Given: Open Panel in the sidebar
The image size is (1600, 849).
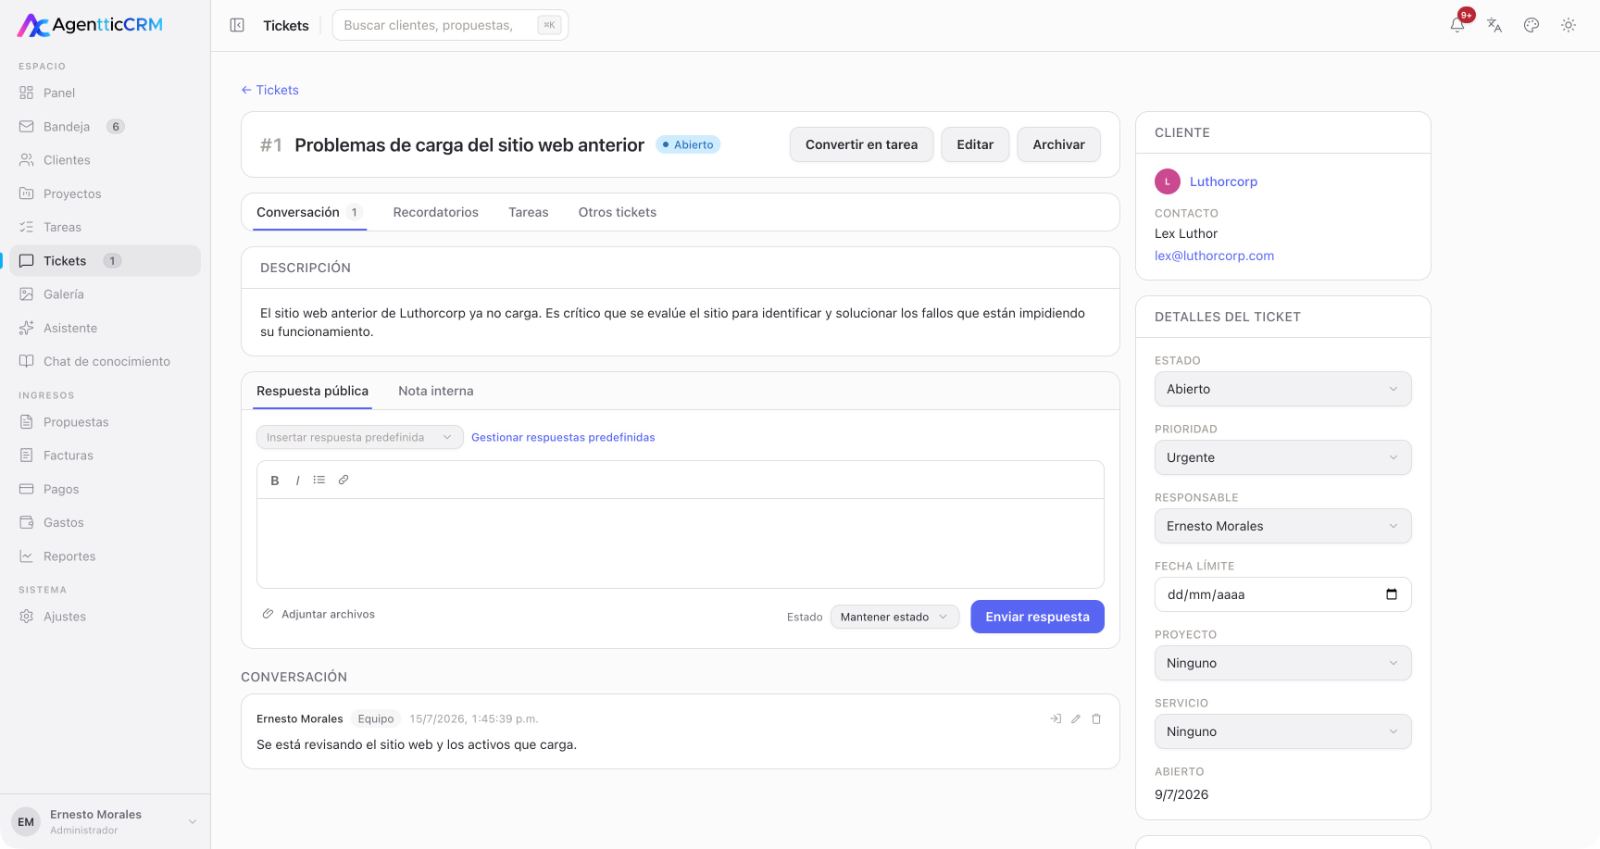Looking at the screenshot, I should (105, 93).
